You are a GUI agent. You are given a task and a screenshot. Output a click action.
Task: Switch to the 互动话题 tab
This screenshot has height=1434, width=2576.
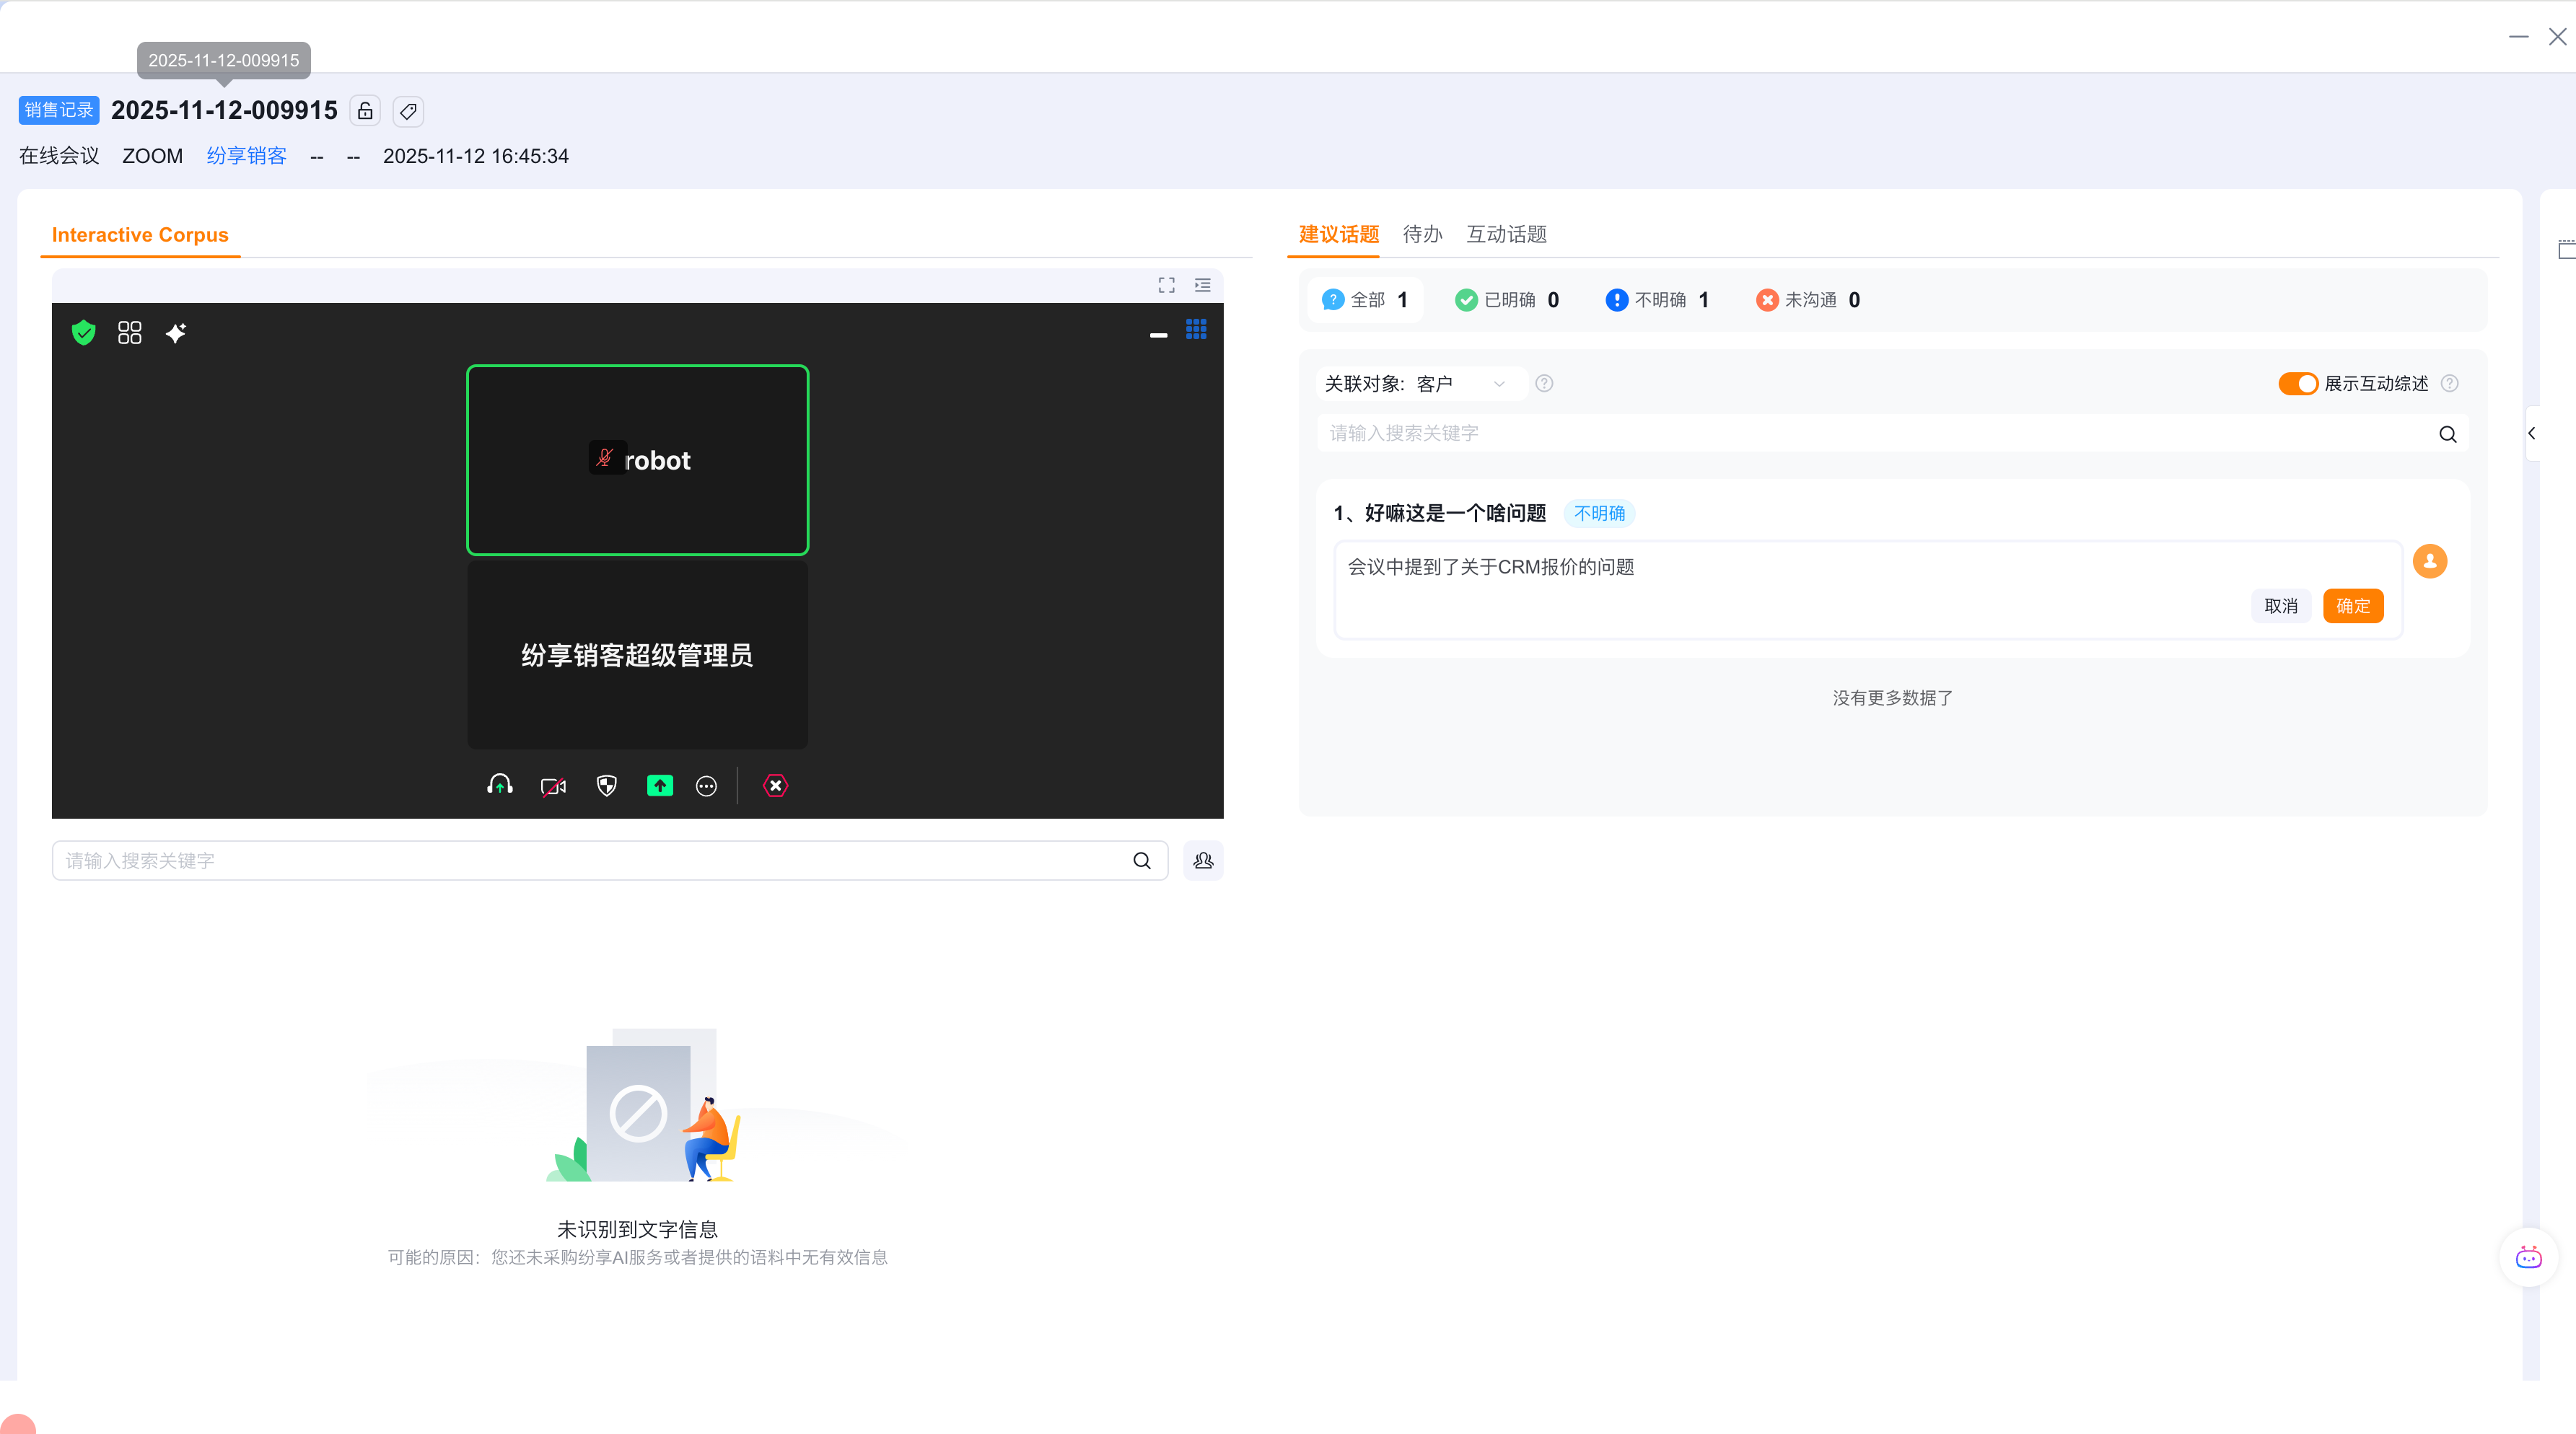click(x=1506, y=234)
